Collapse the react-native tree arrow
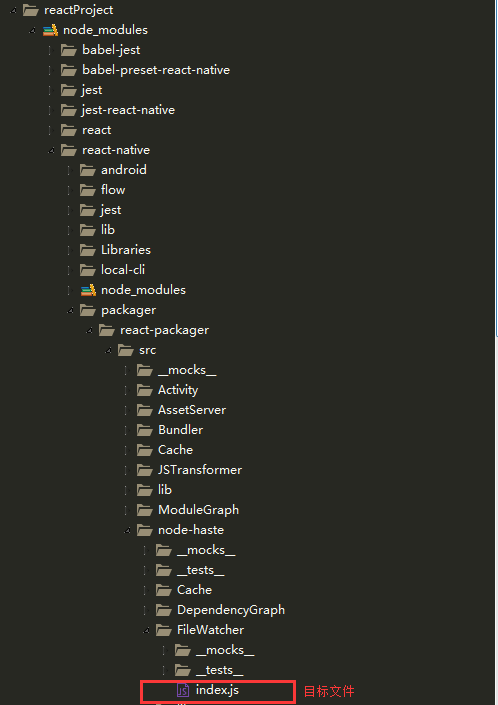 click(x=51, y=150)
